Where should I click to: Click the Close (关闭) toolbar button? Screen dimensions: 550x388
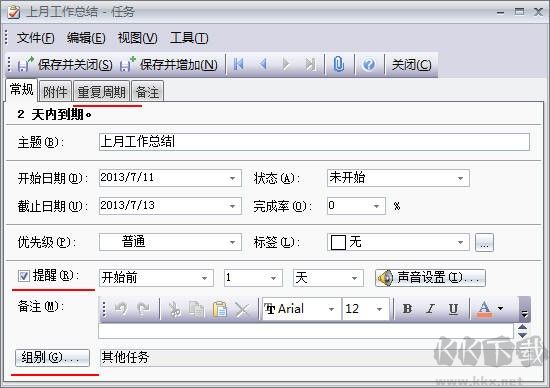coord(411,65)
